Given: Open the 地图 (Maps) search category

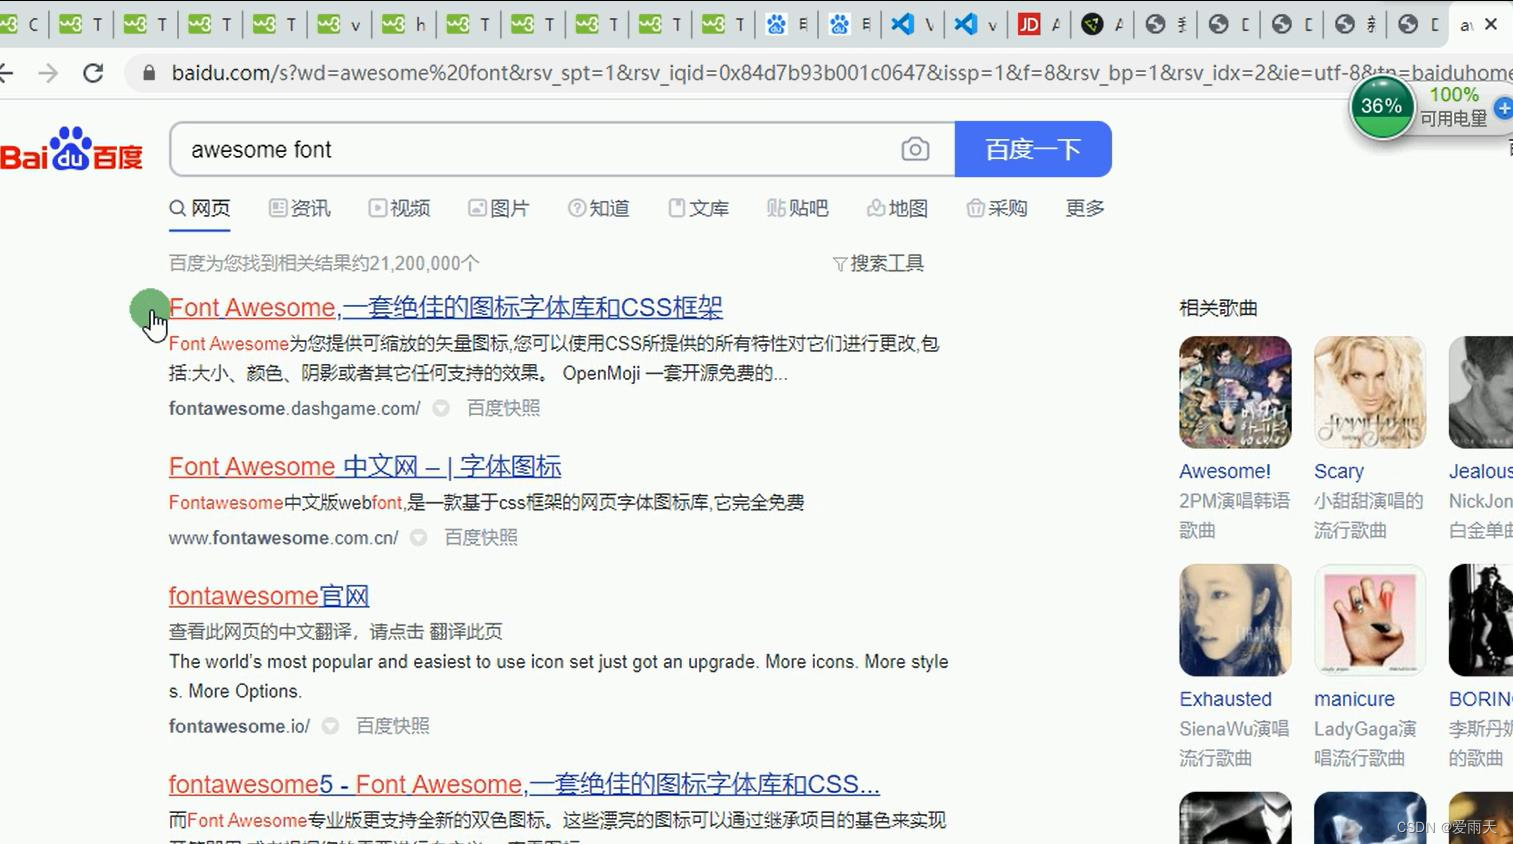Looking at the screenshot, I should [x=897, y=208].
